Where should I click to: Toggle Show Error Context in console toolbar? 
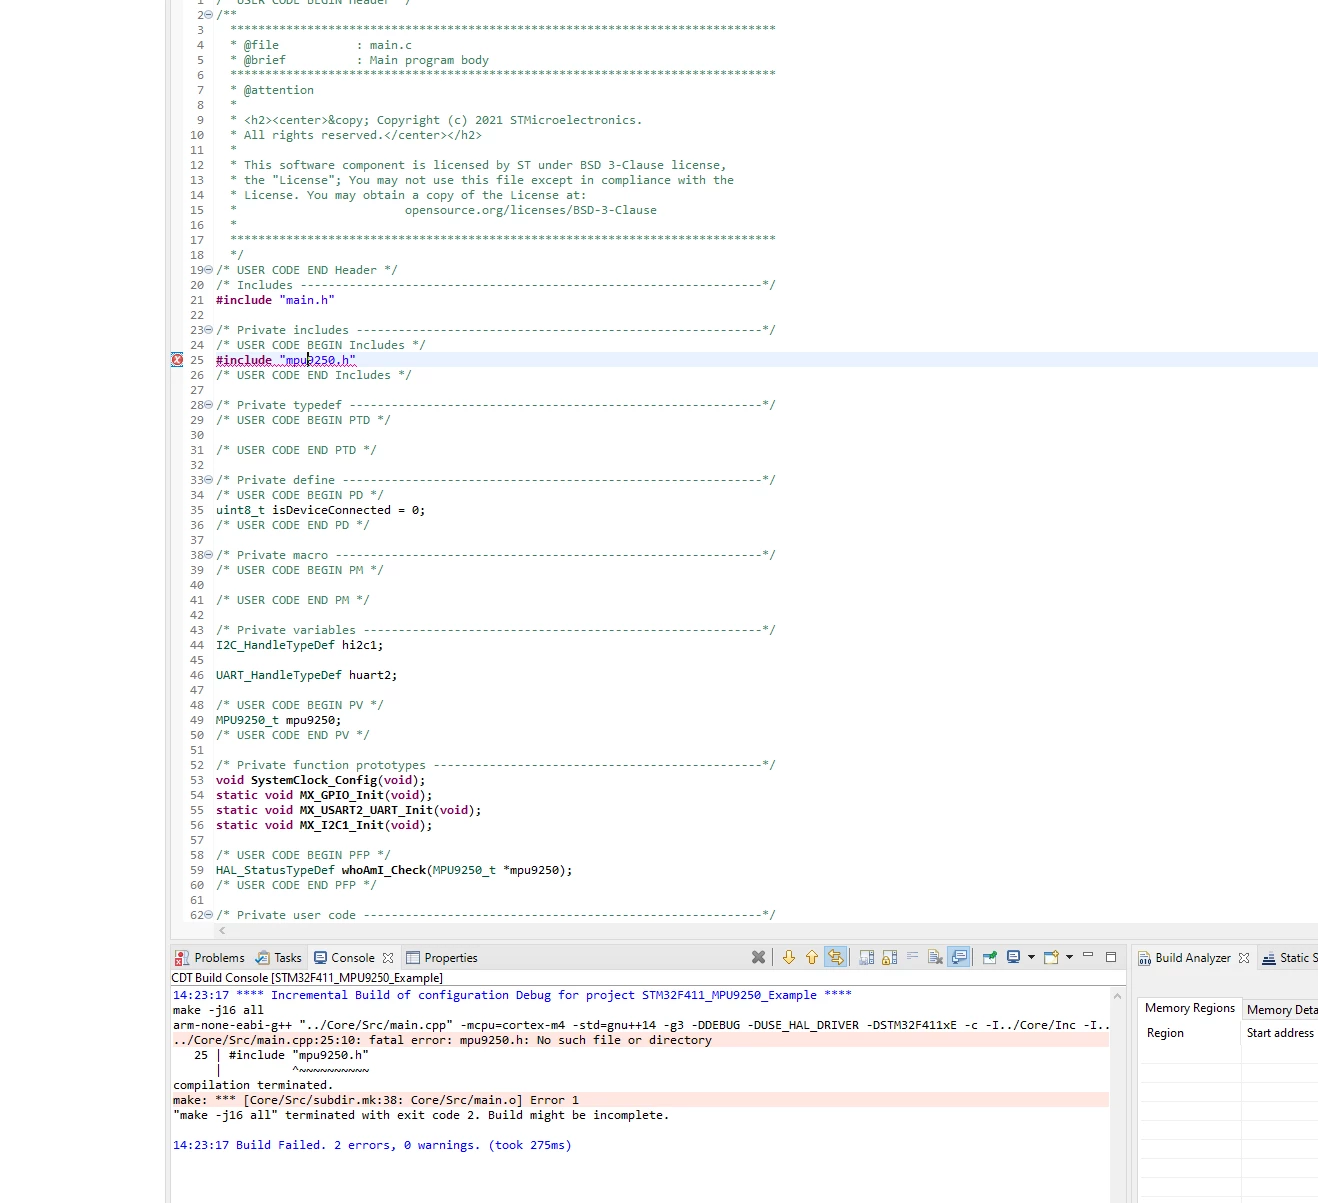pyautogui.click(x=835, y=957)
